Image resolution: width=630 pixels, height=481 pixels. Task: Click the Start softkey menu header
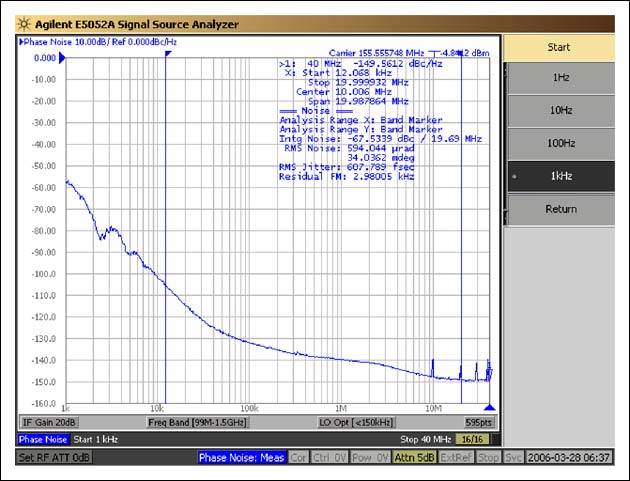tap(560, 46)
